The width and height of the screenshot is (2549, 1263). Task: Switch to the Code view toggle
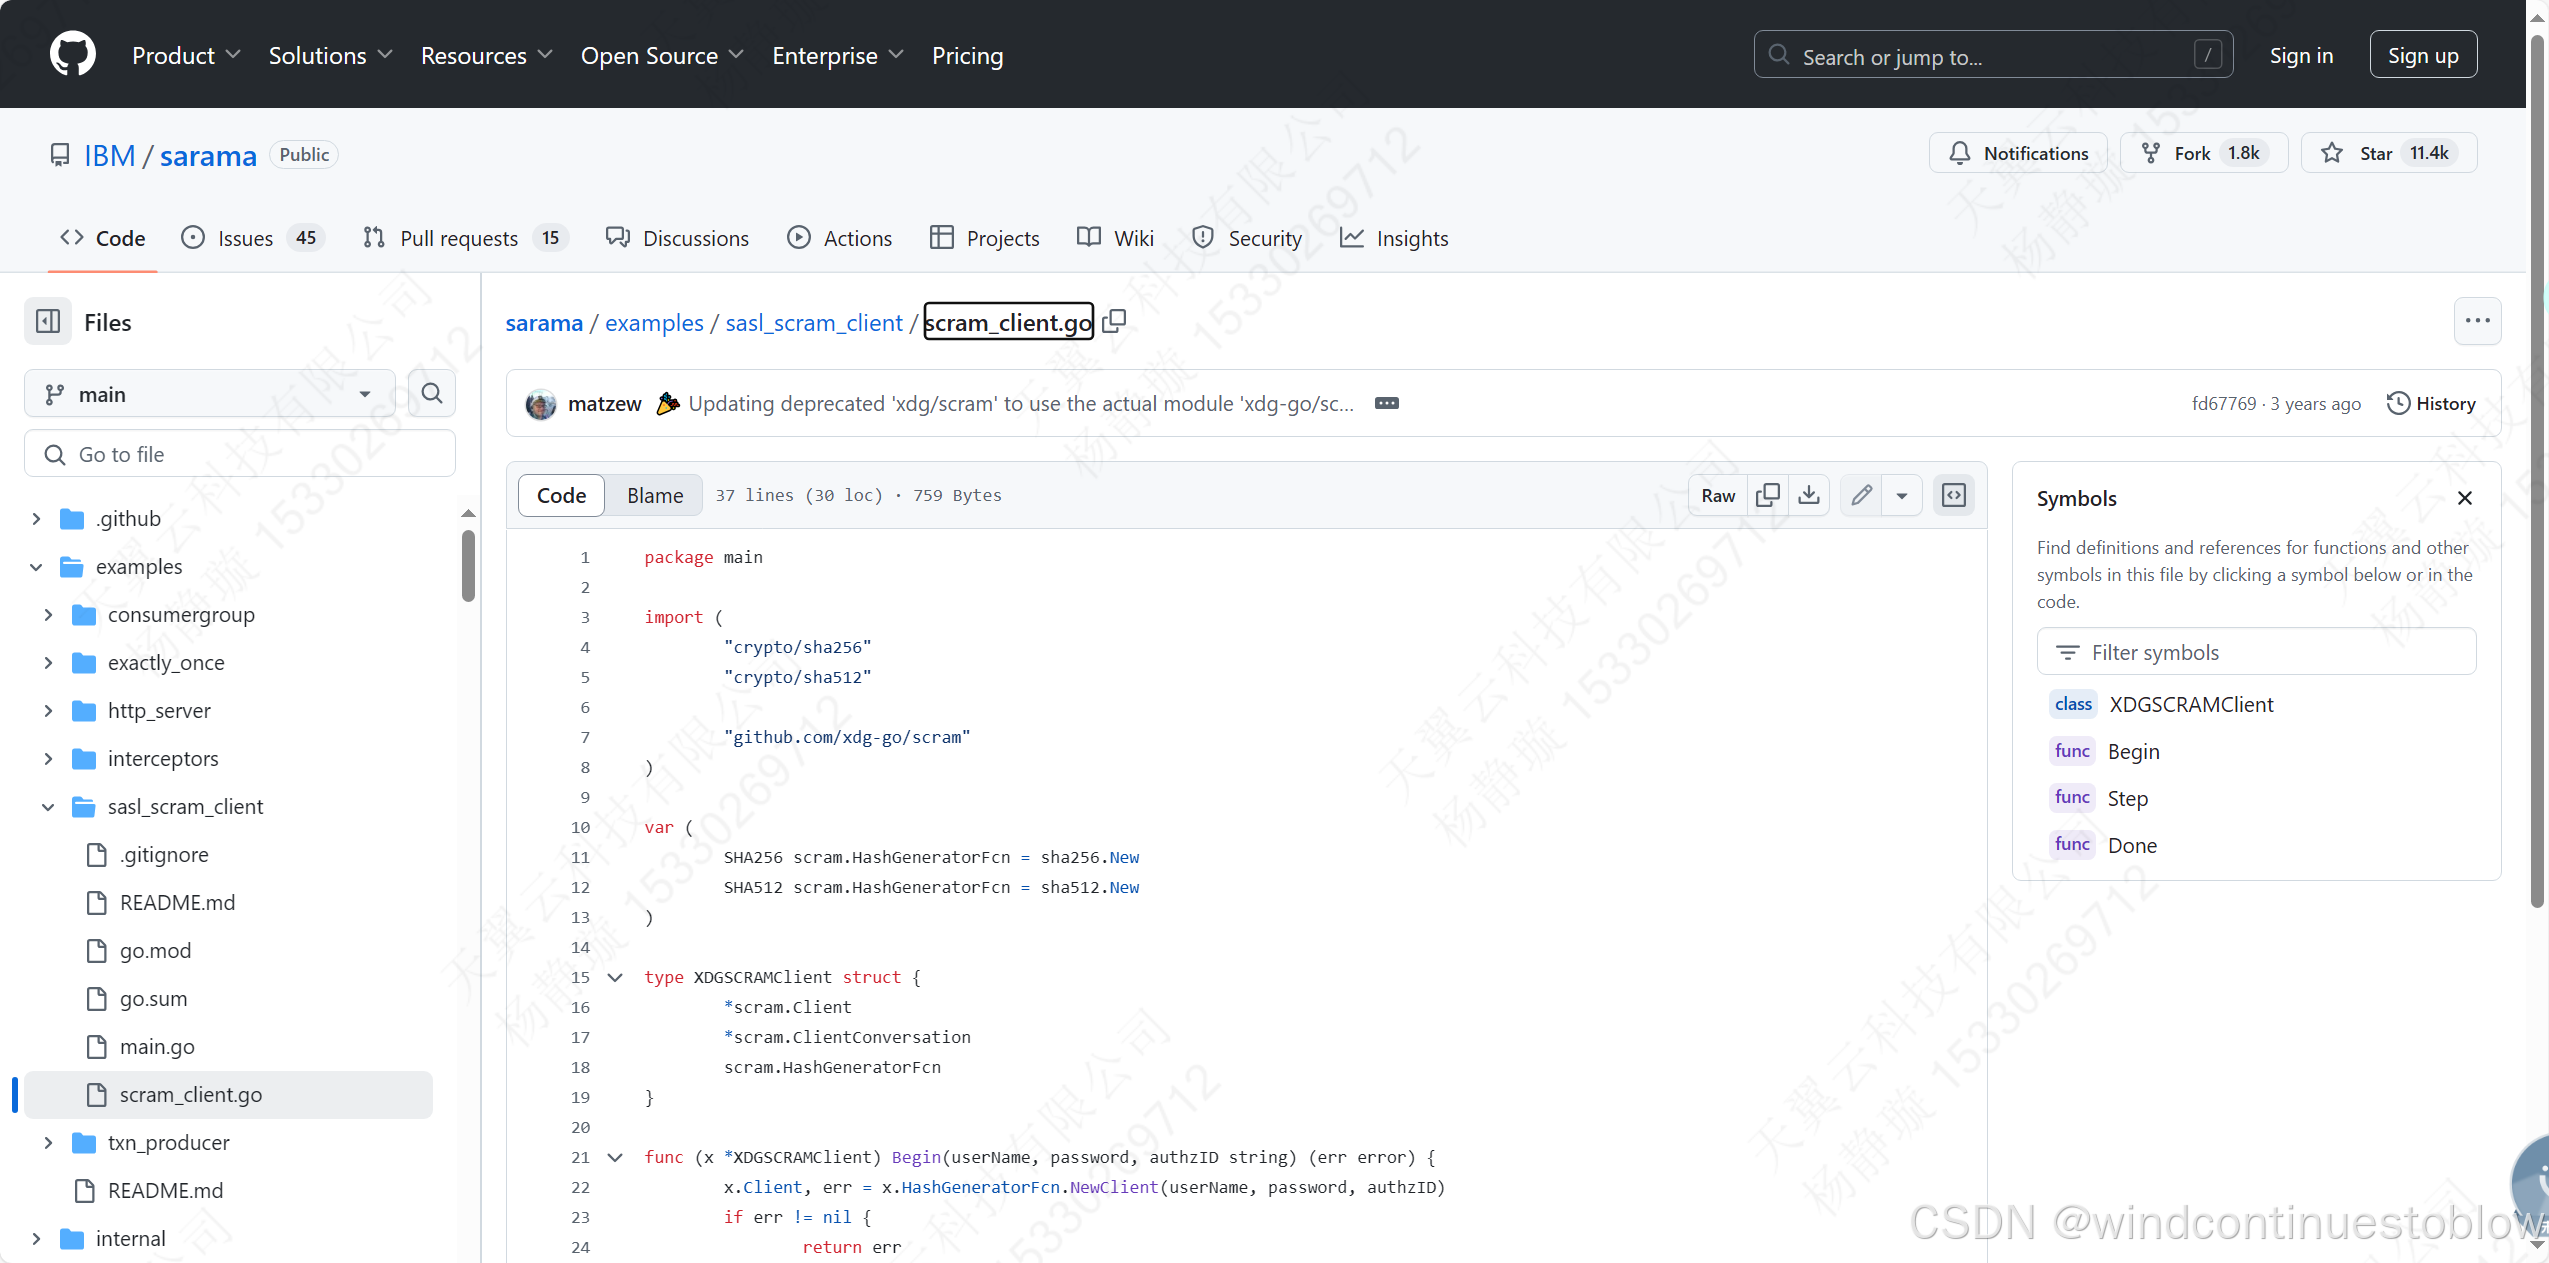561,495
